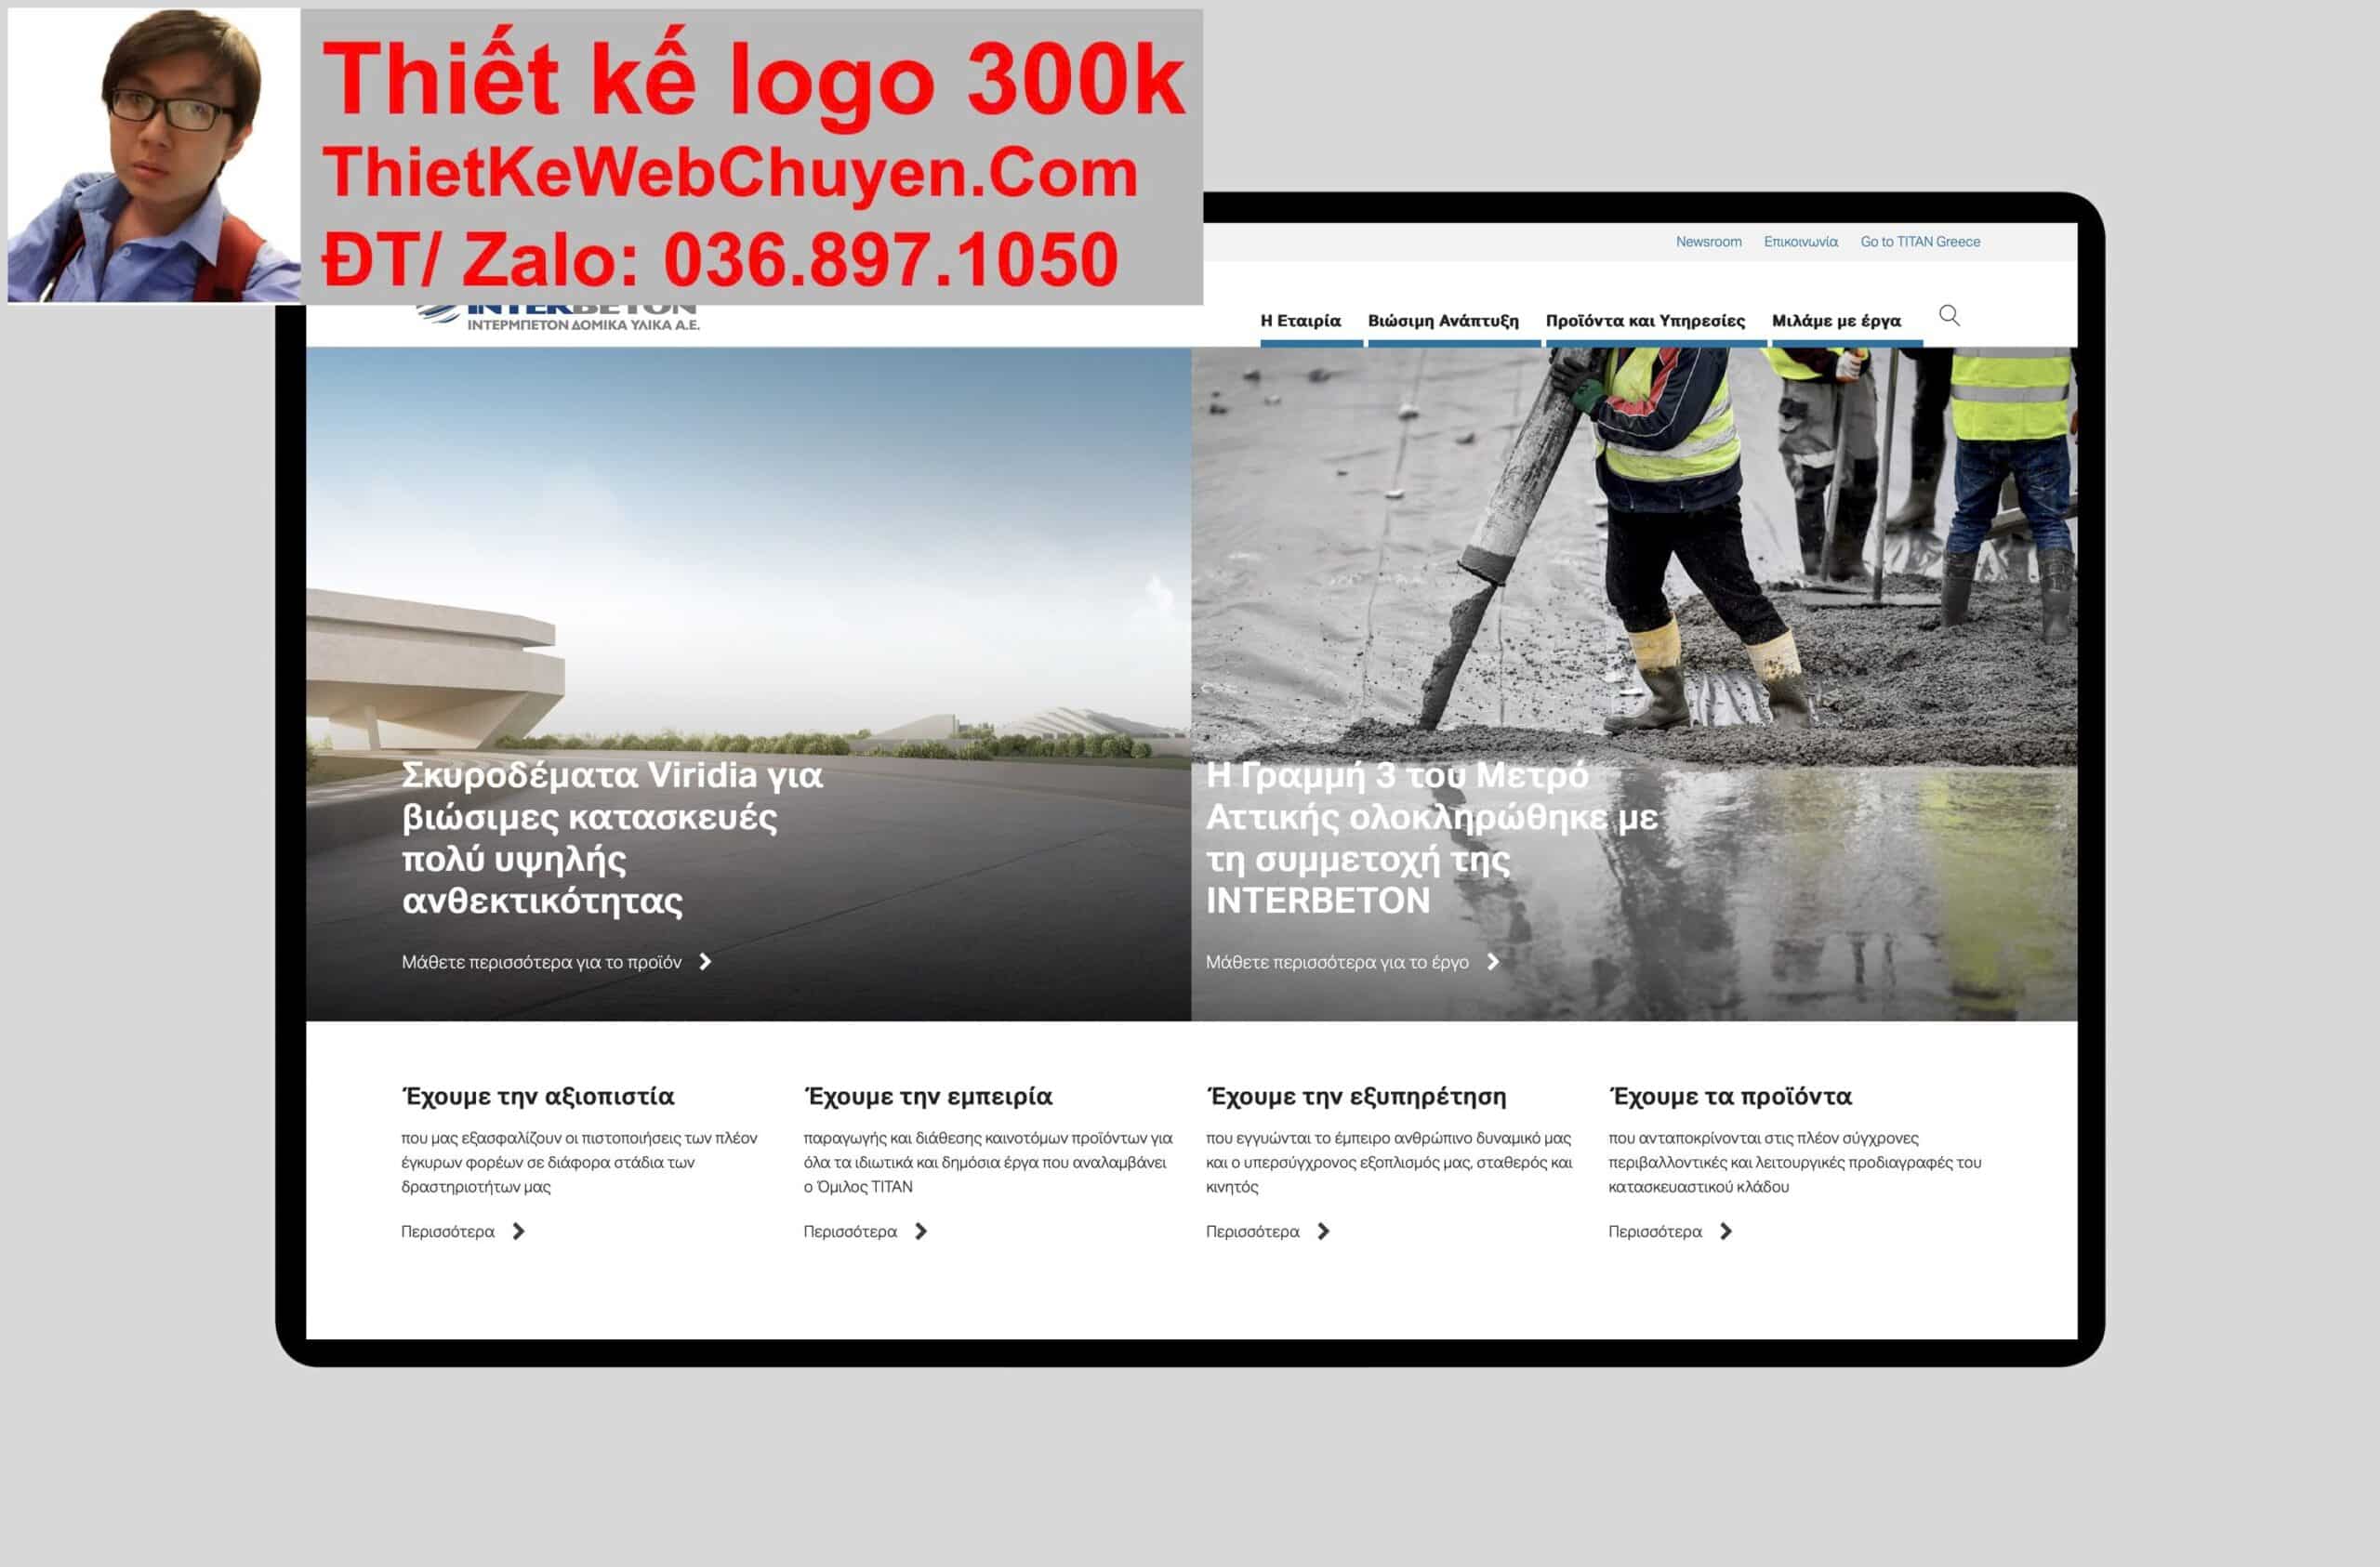Click chevron under service section
Screen dimensions: 2380x1567
coord(1323,1231)
